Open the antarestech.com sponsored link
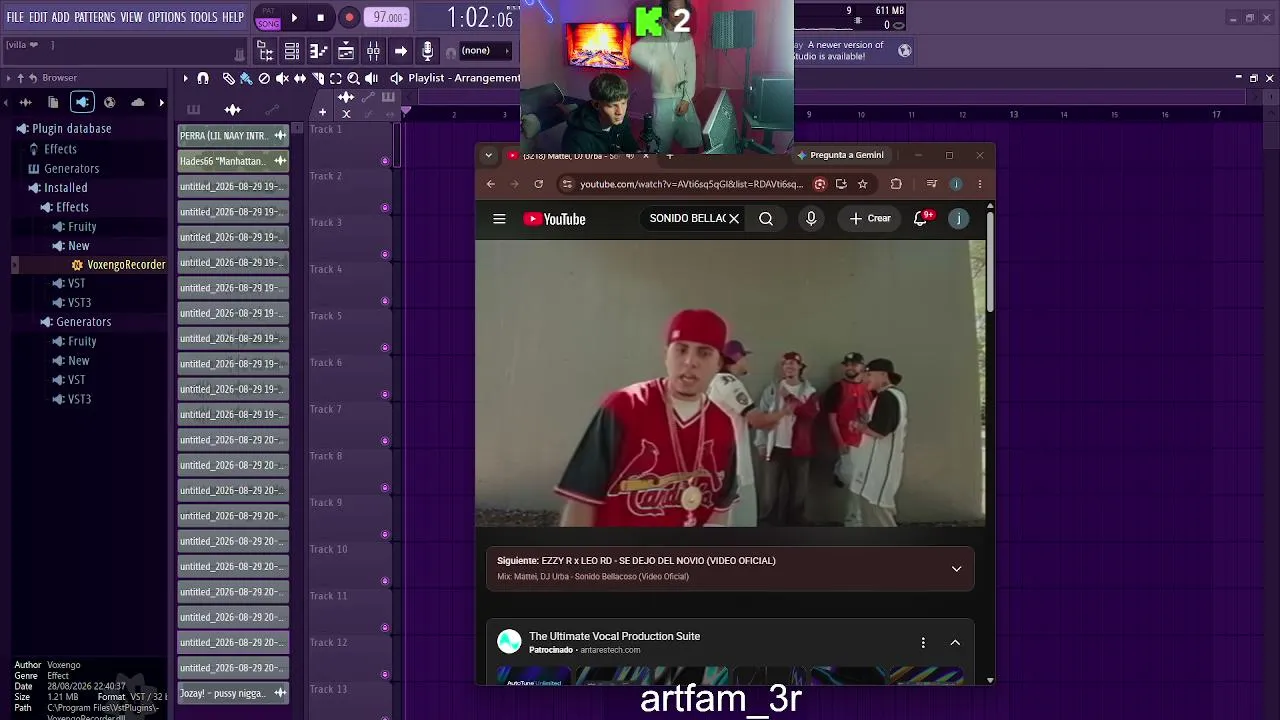 [611, 650]
